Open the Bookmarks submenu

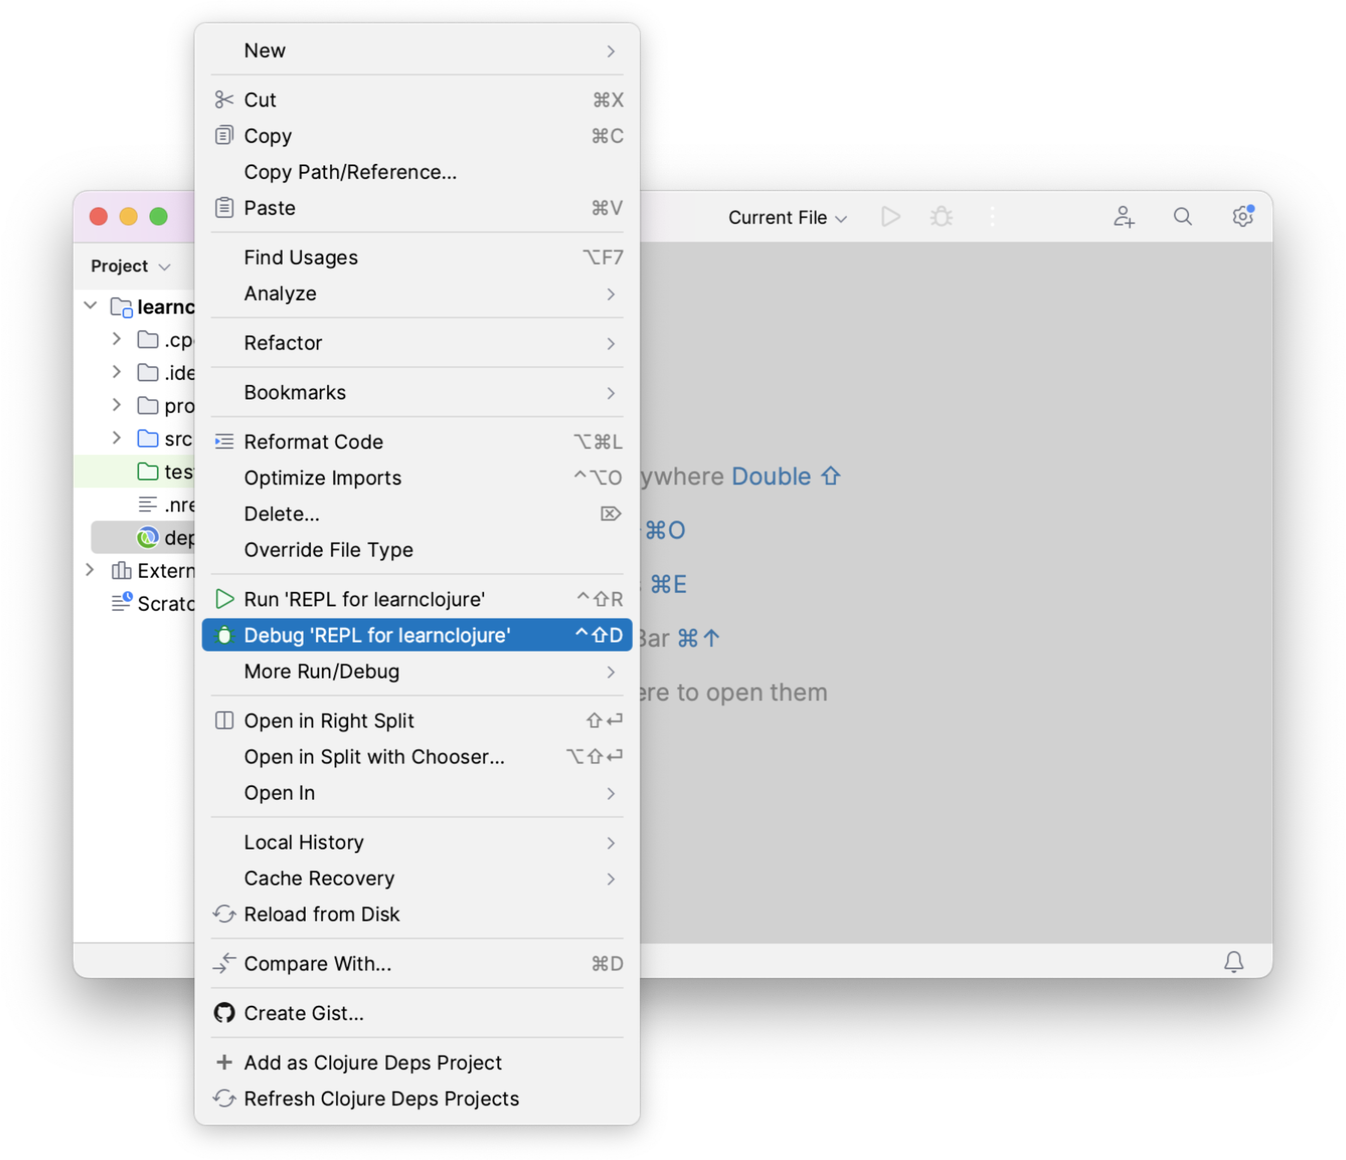417,393
